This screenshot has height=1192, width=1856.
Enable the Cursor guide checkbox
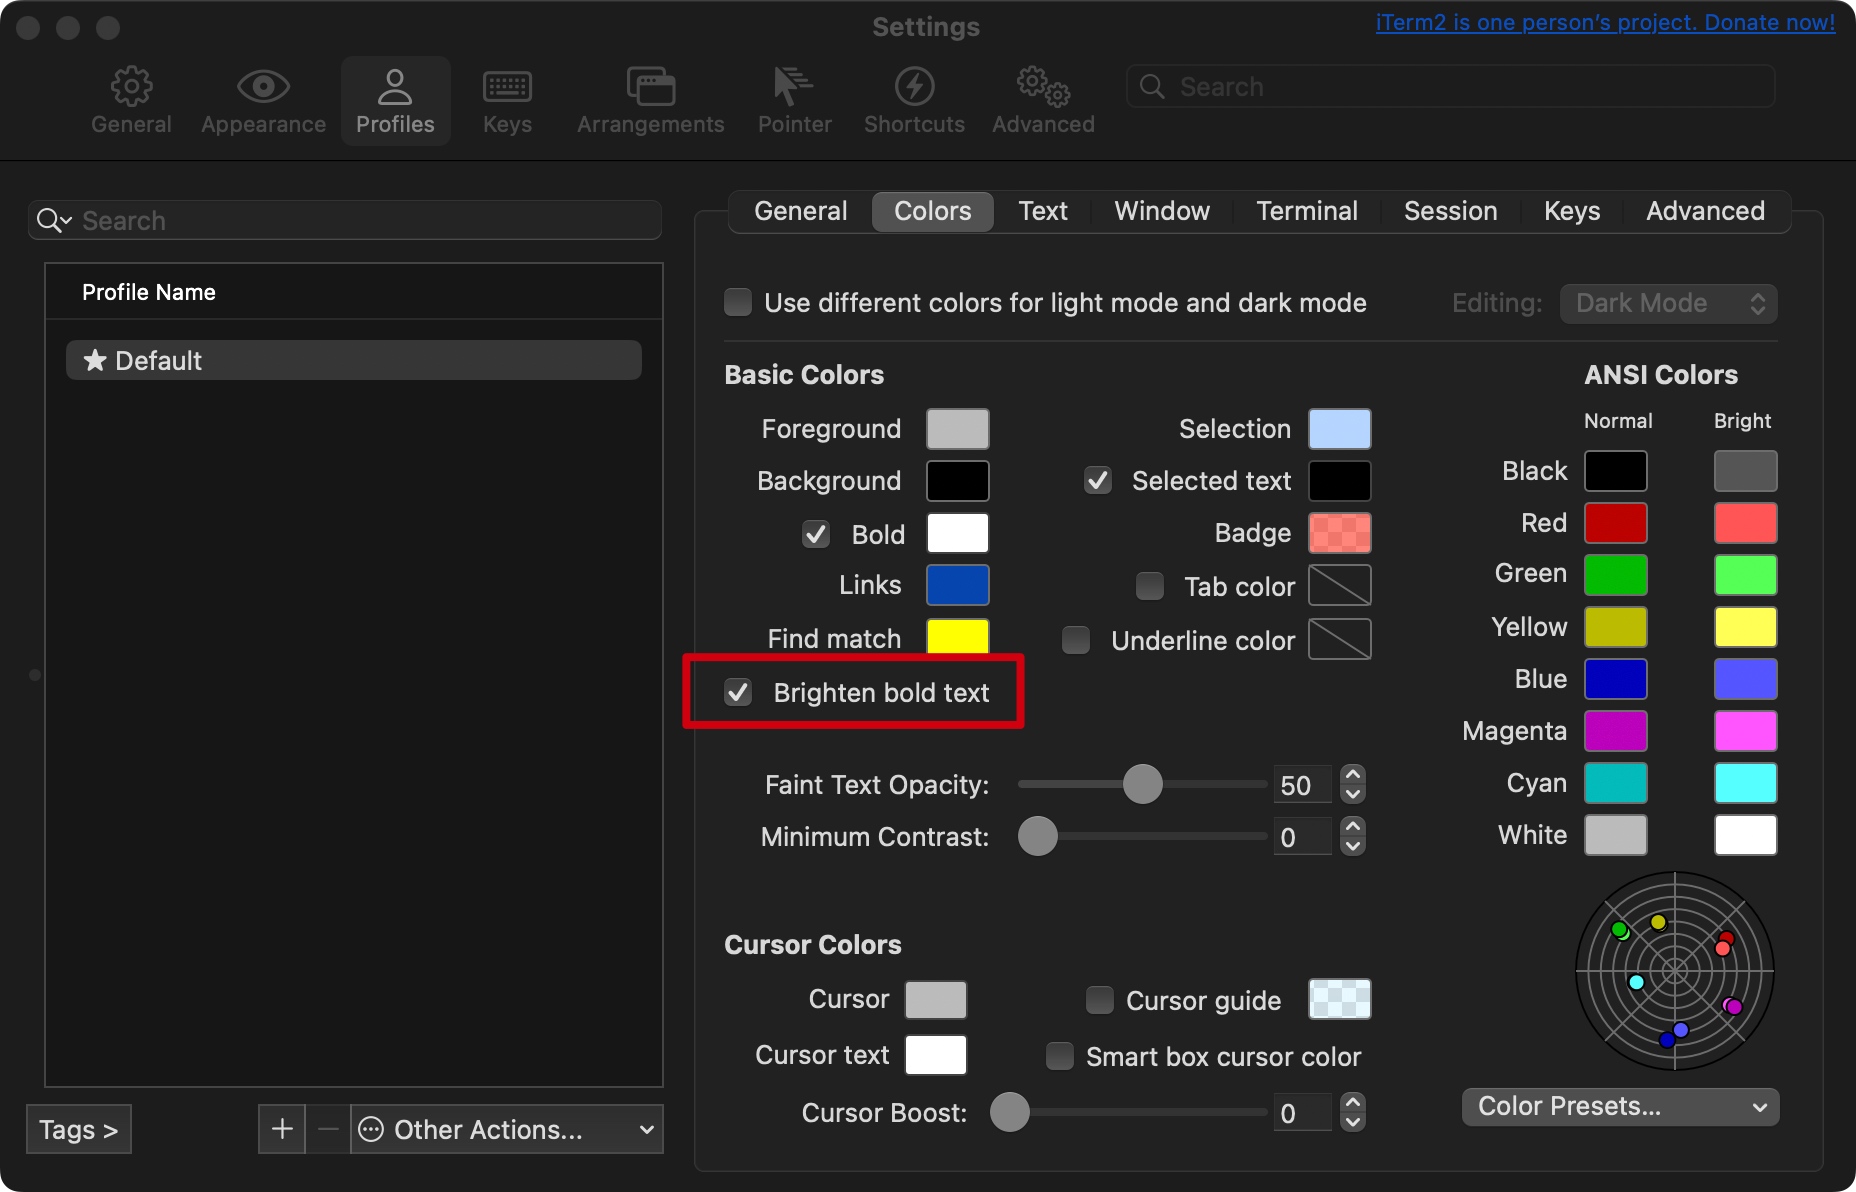coord(1100,1000)
